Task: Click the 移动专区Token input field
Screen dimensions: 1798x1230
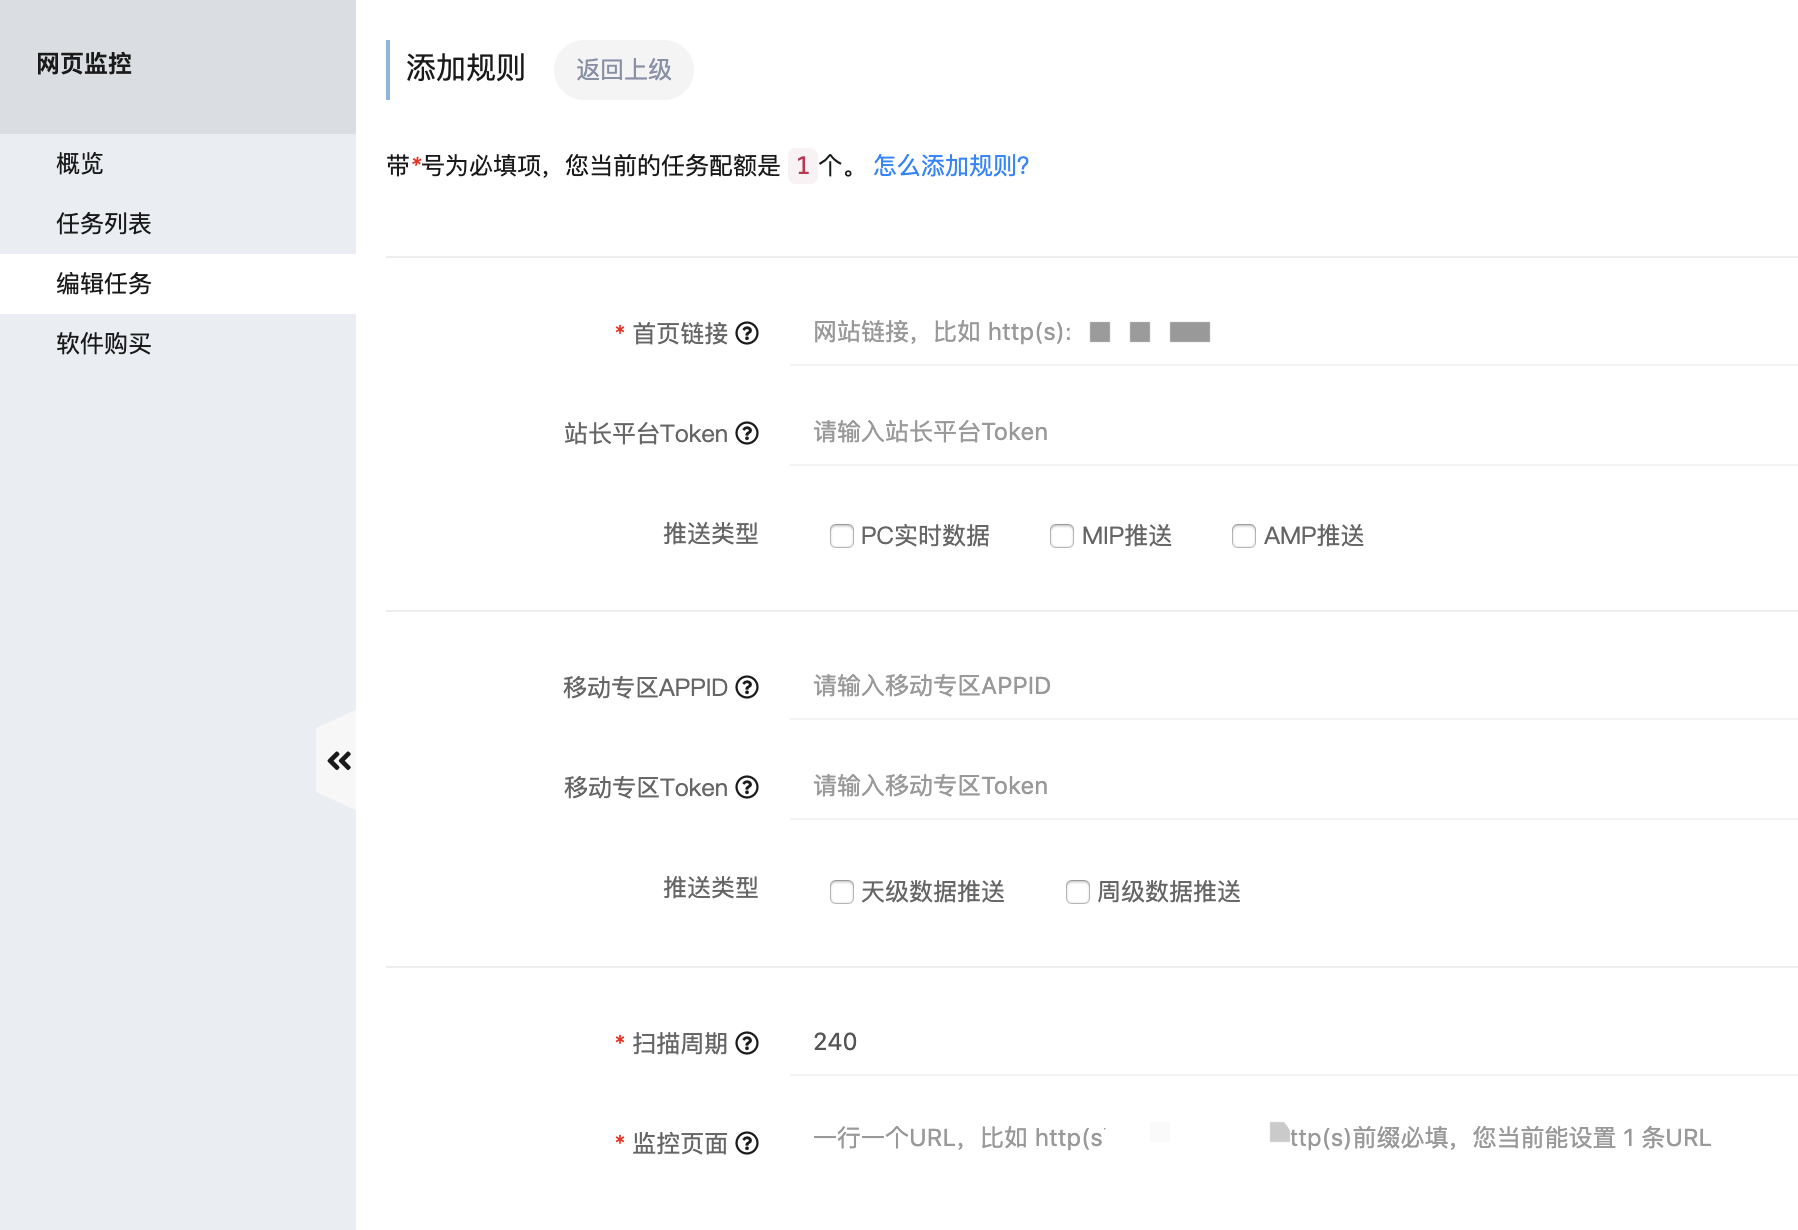Action: pyautogui.click(x=1293, y=786)
